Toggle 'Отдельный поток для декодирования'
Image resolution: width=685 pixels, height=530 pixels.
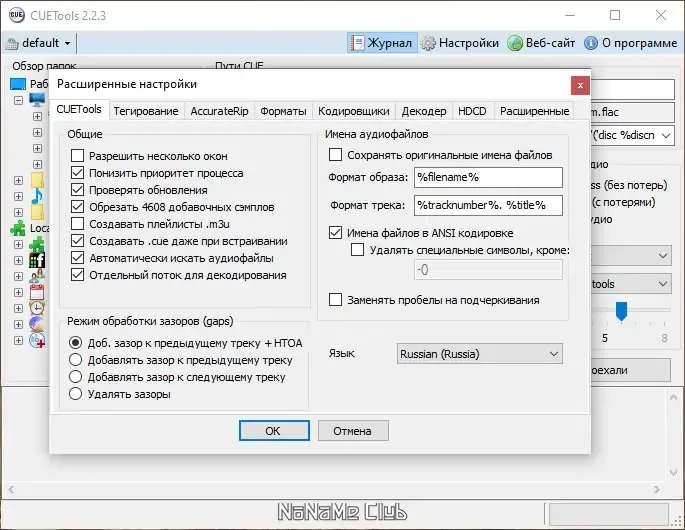pyautogui.click(x=77, y=275)
